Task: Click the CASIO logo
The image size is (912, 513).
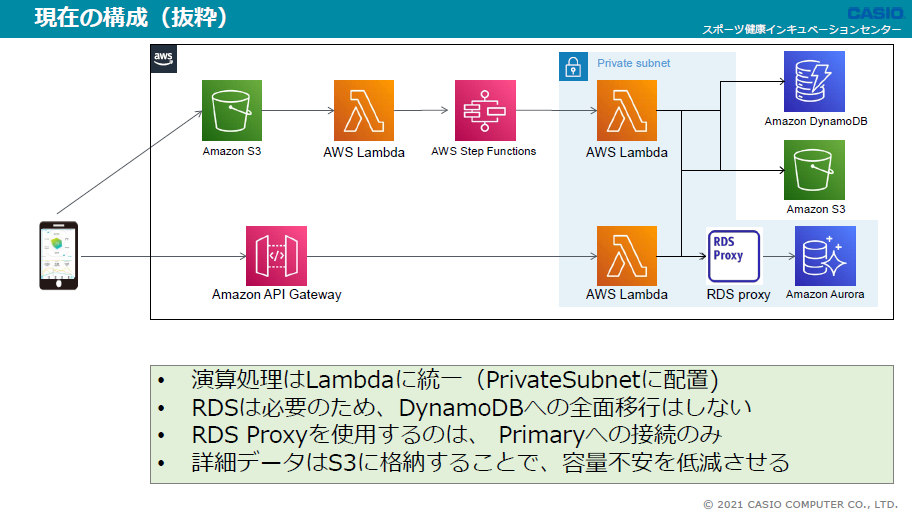Action: click(875, 13)
